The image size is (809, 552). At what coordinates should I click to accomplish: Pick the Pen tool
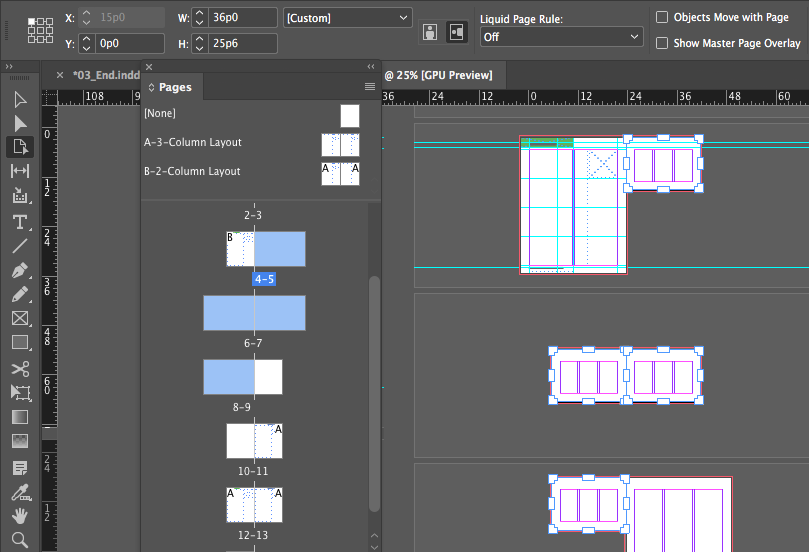(x=20, y=270)
